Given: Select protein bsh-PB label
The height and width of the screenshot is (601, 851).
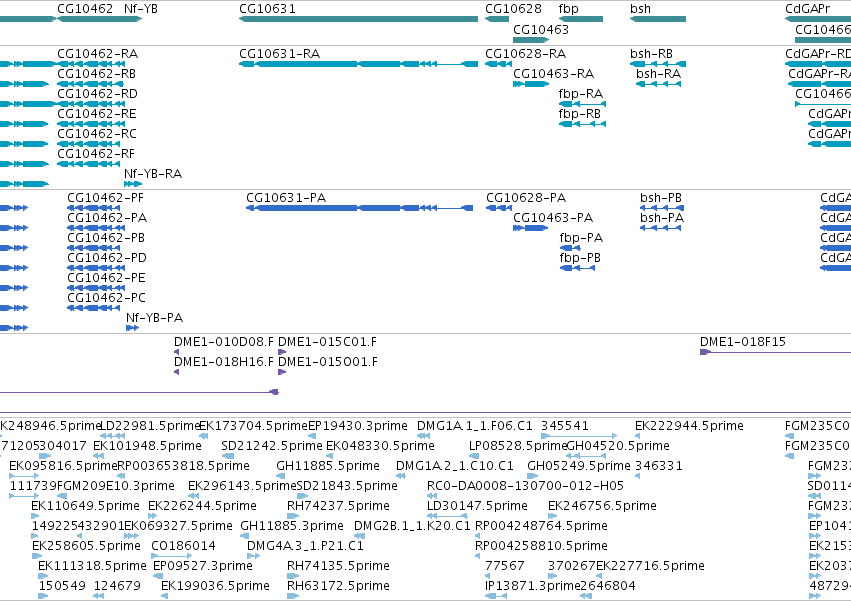Looking at the screenshot, I should (661, 198).
